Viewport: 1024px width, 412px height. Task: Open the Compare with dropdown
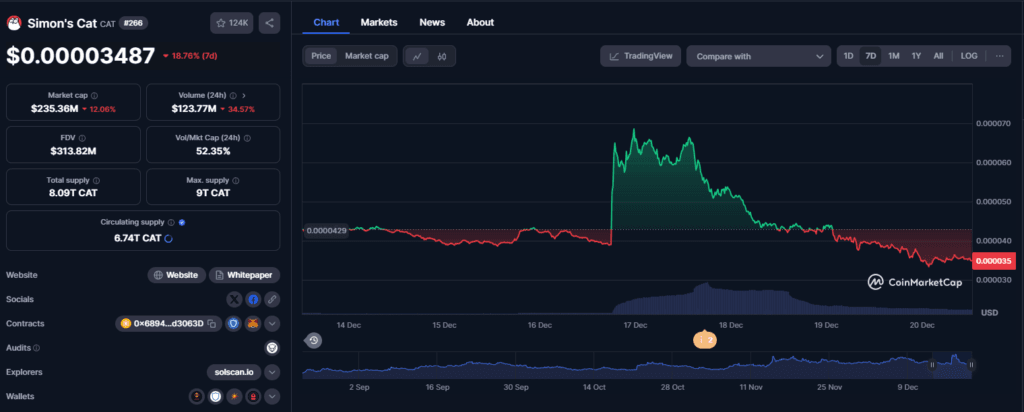click(758, 56)
